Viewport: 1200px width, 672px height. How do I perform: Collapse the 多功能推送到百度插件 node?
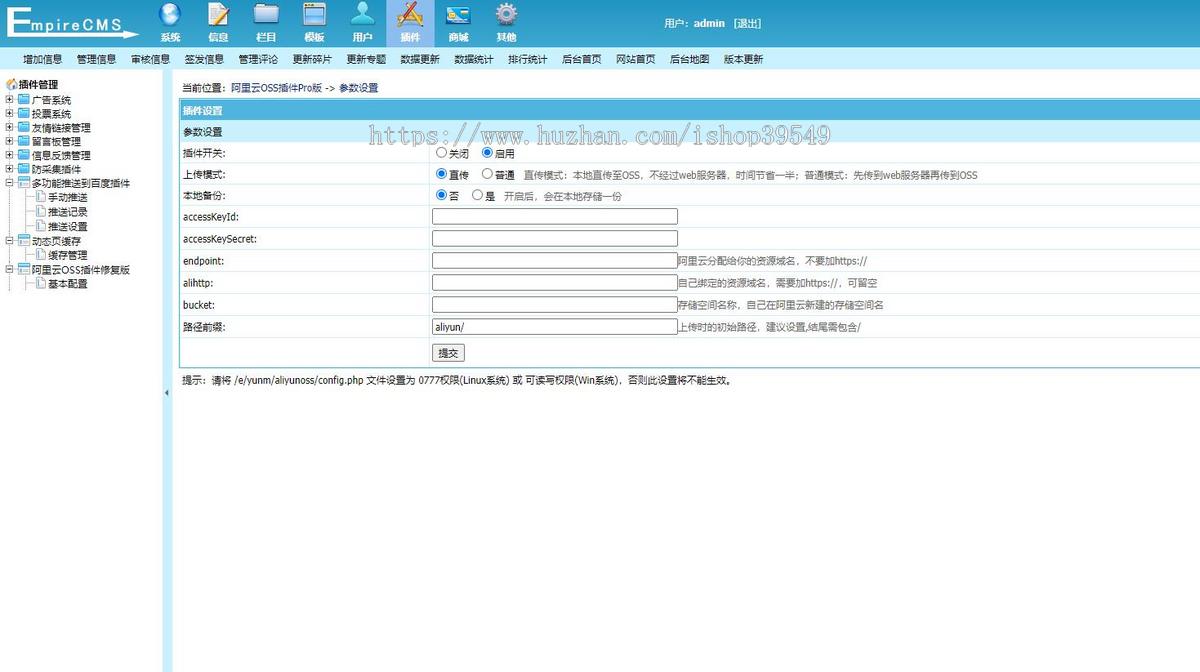[10, 183]
